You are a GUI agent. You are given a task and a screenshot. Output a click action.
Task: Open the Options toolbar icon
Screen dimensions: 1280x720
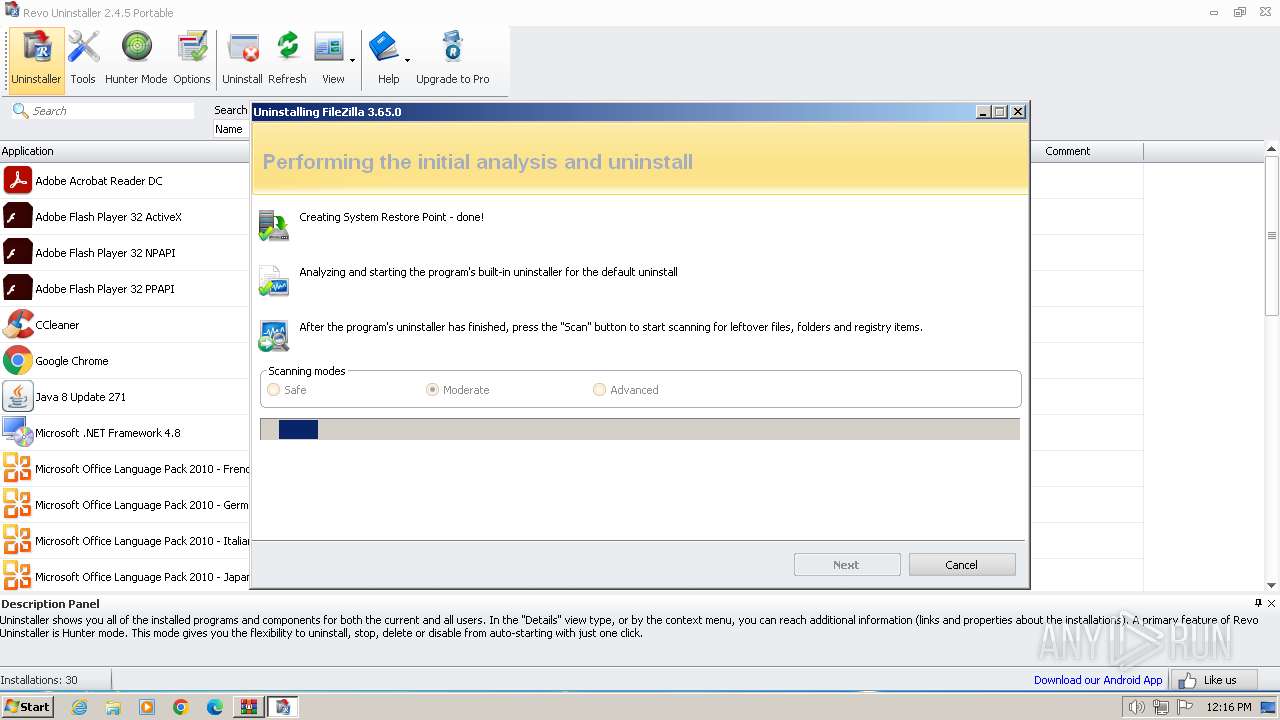191,59
